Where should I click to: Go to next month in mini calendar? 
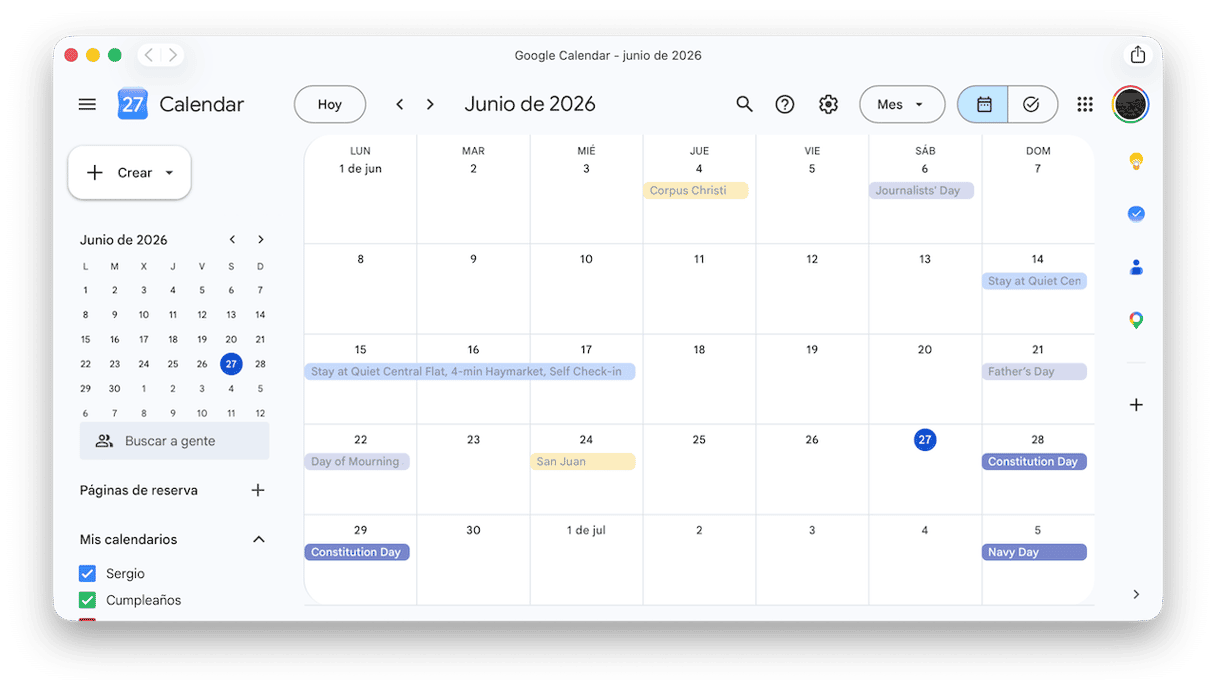(x=261, y=239)
